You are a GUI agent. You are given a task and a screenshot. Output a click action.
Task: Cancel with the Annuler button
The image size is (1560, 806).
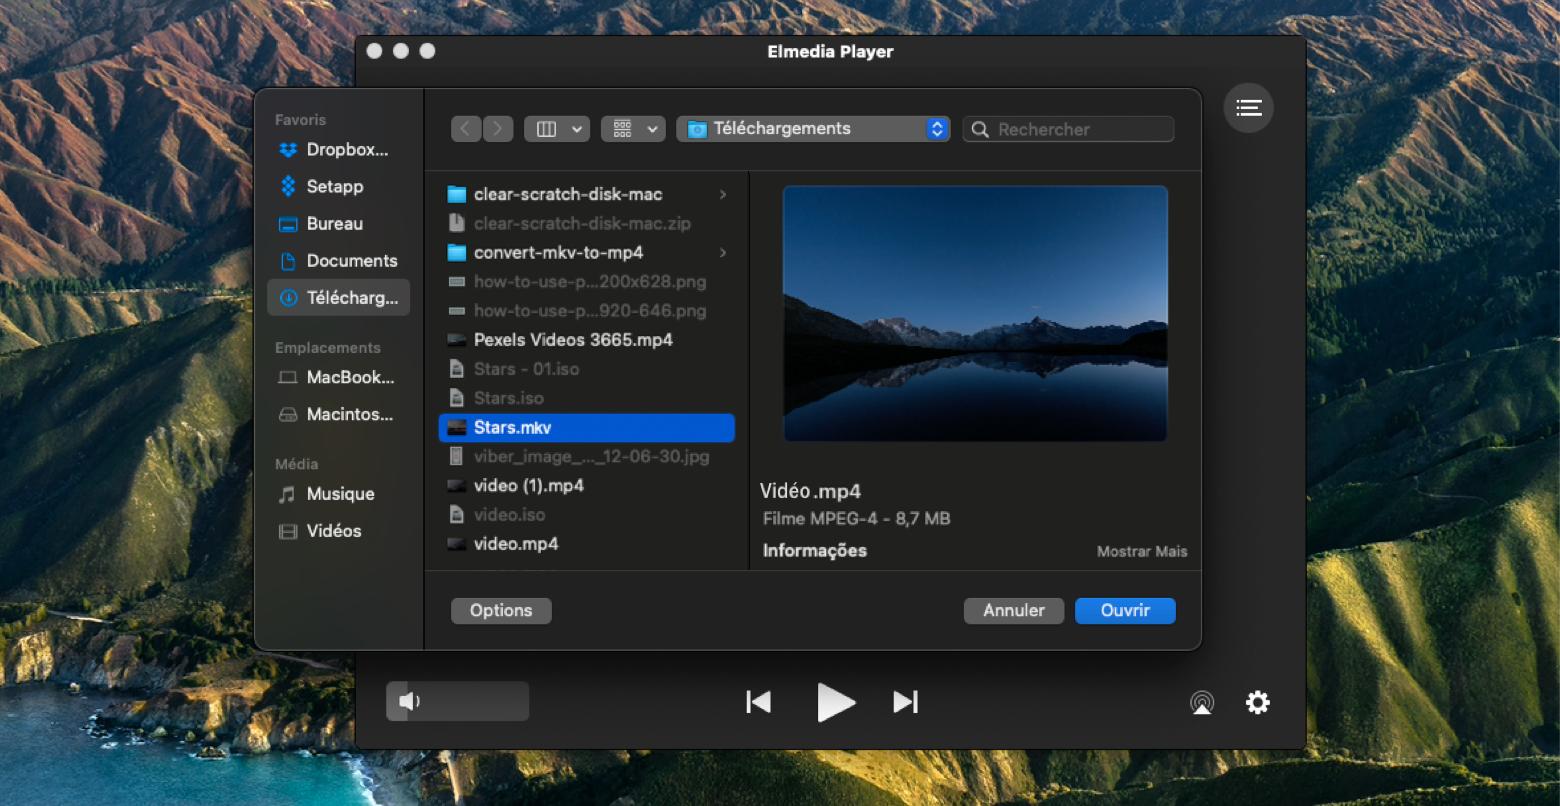click(1014, 611)
